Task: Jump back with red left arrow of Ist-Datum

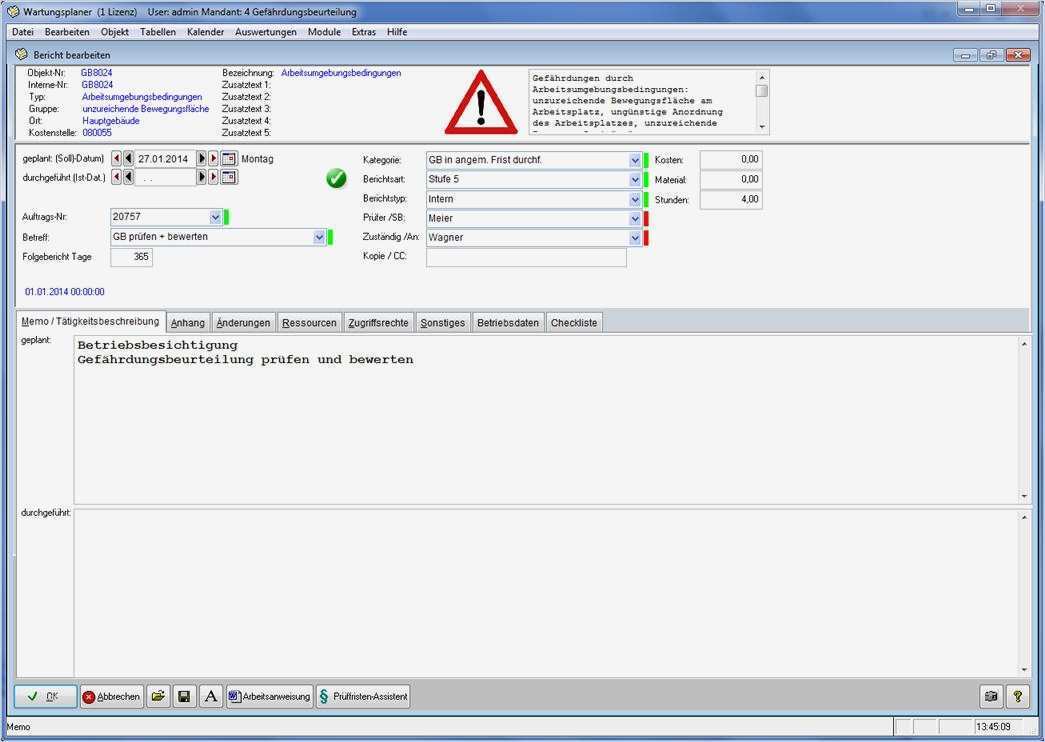Action: point(117,177)
